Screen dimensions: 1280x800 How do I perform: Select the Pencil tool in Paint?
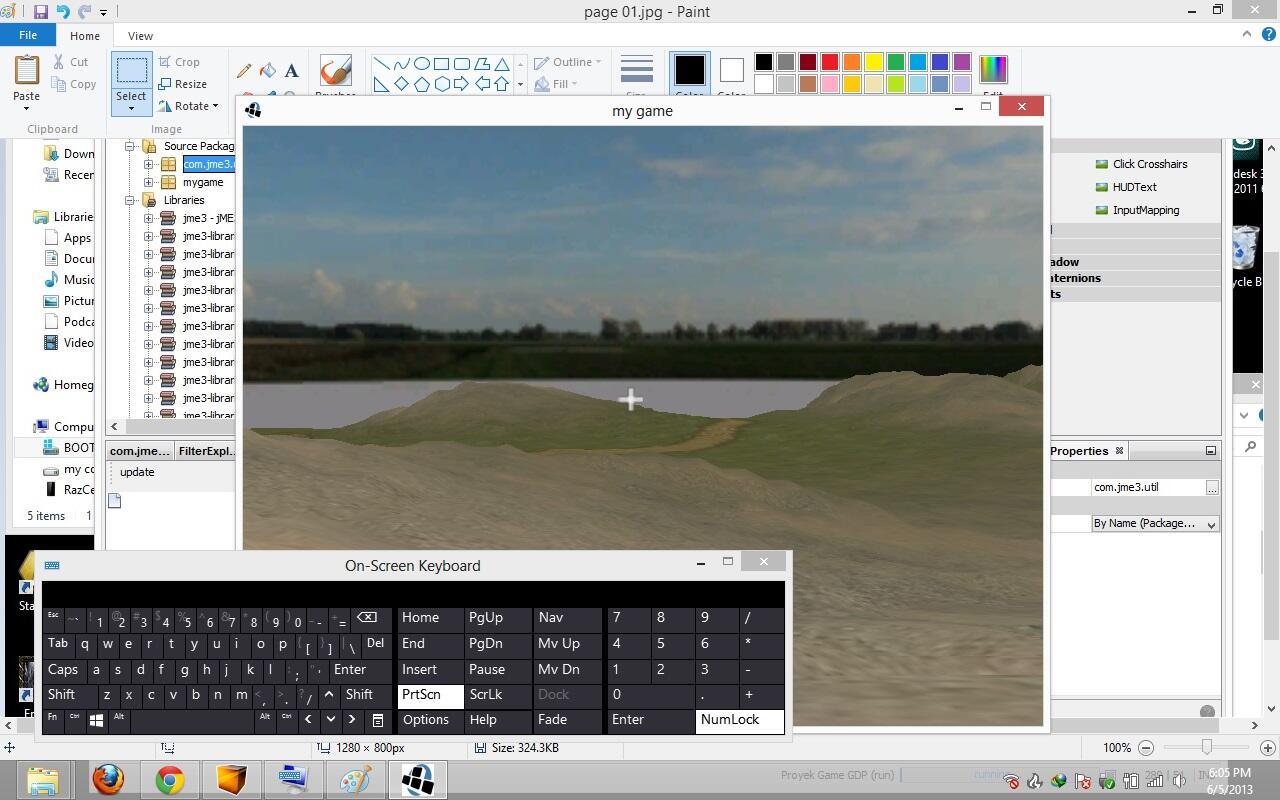coord(244,71)
